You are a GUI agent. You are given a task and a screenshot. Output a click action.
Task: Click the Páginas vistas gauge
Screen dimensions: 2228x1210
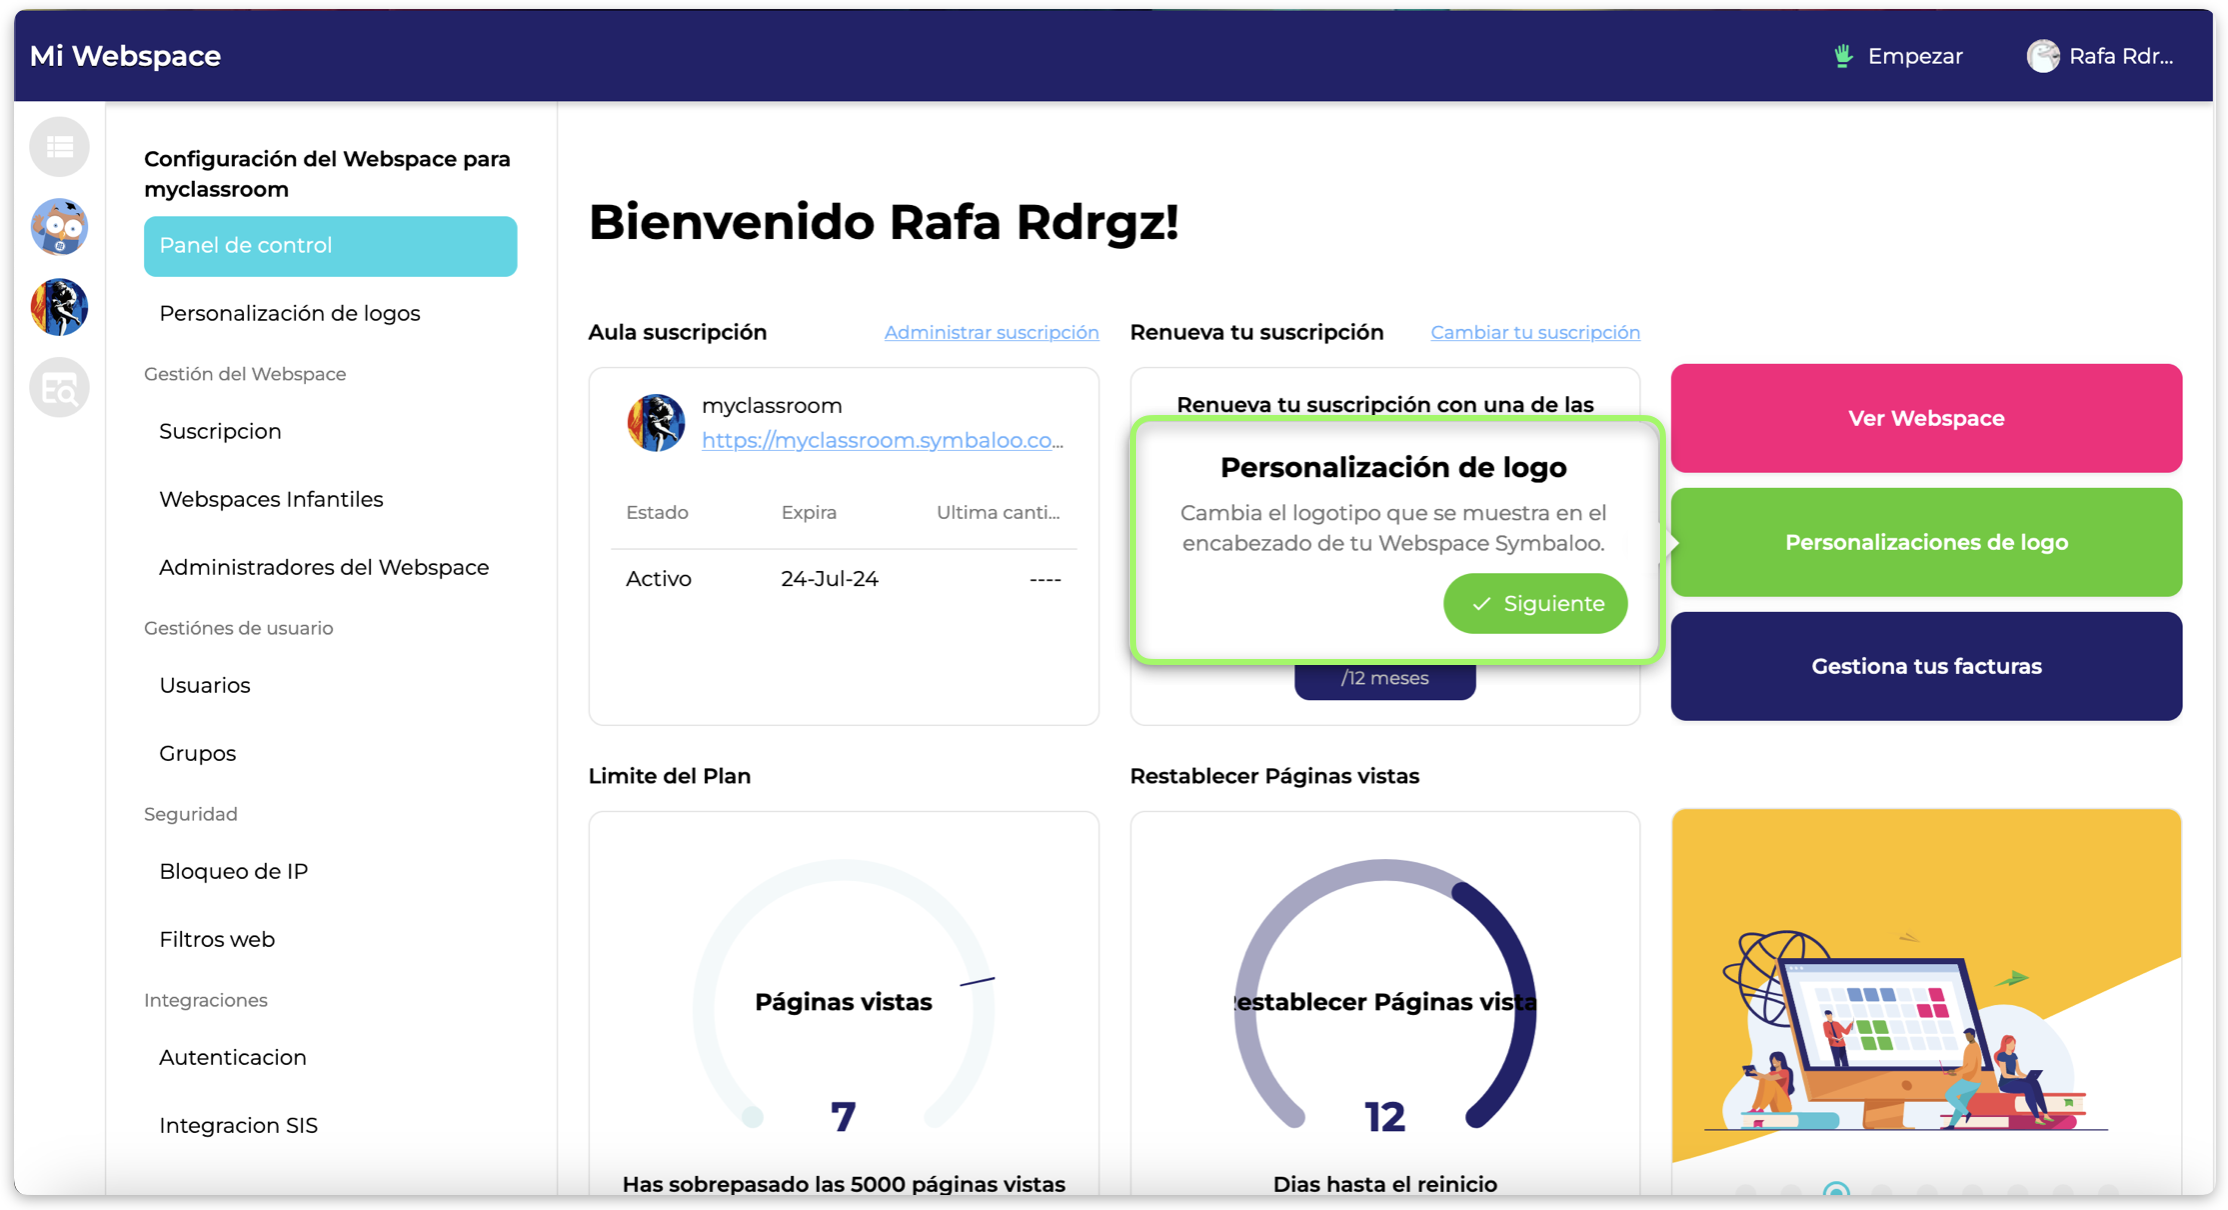coord(843,996)
